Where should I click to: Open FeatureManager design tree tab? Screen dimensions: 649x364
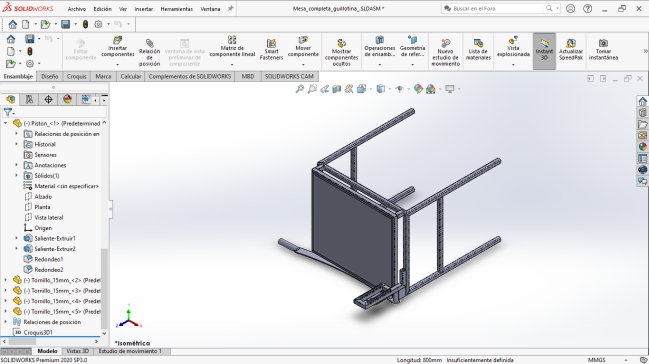[10, 99]
